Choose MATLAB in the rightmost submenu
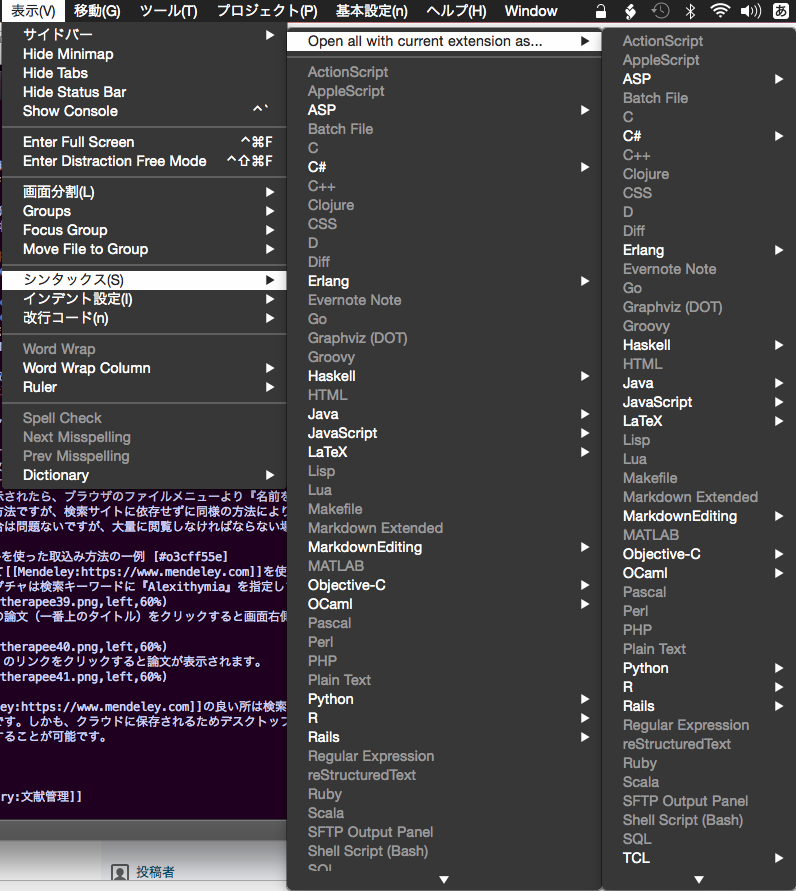796x891 pixels. click(x=699, y=535)
